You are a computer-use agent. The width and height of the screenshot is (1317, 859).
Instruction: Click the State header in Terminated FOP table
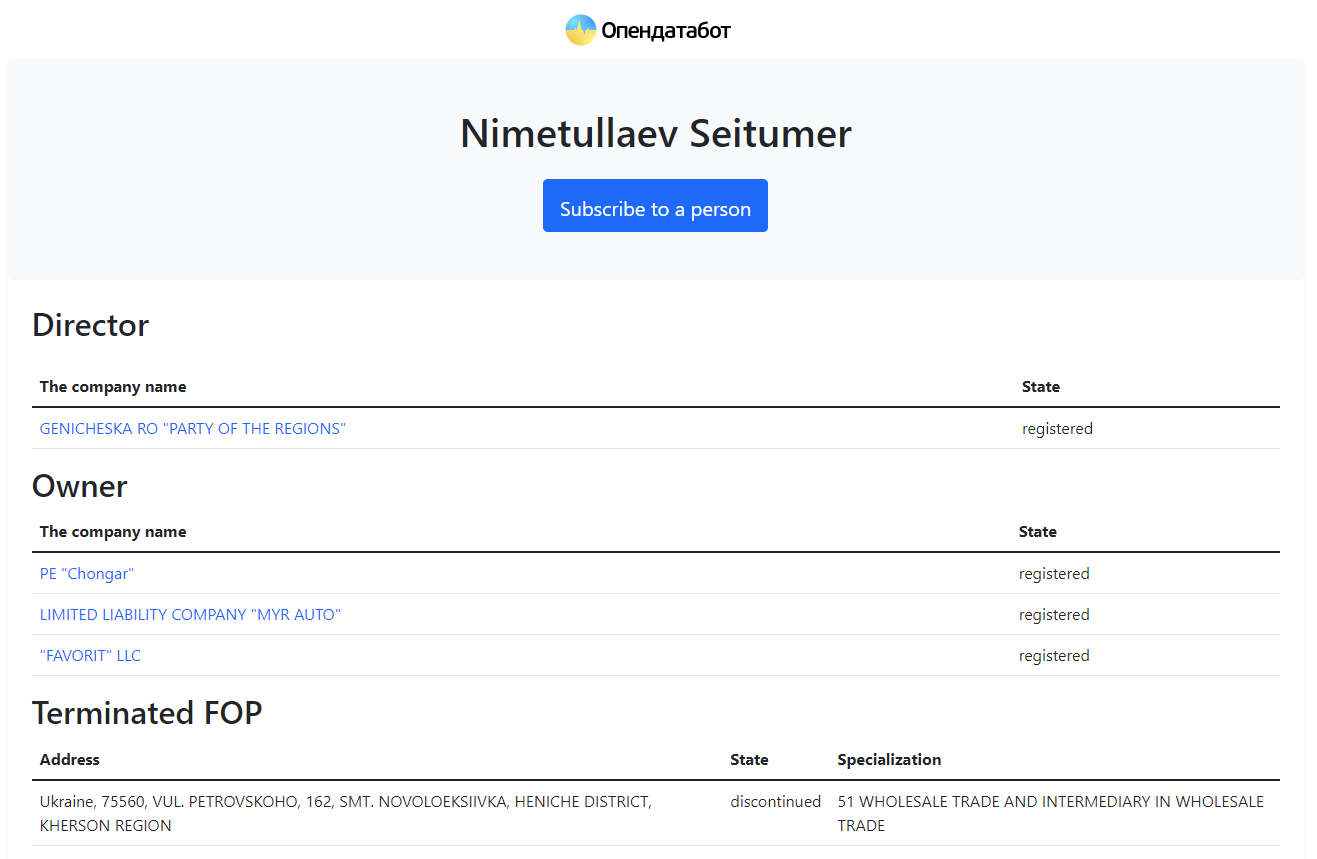coord(749,760)
